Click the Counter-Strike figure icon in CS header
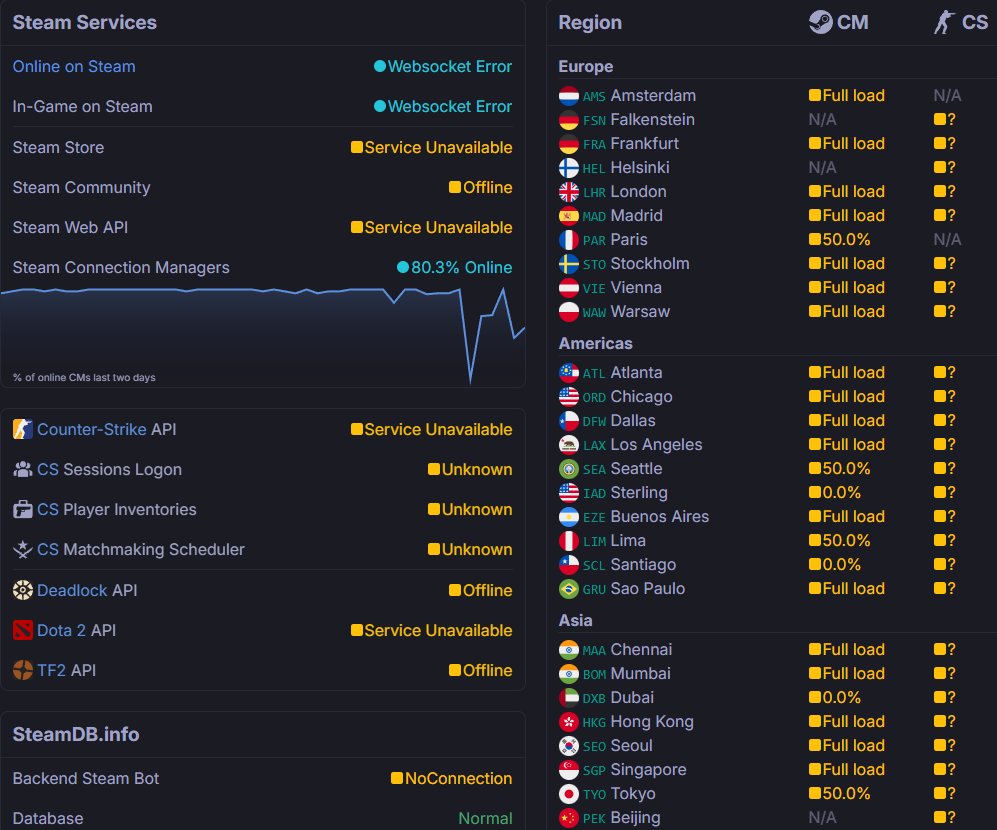Image resolution: width=997 pixels, height=830 pixels. (x=944, y=22)
